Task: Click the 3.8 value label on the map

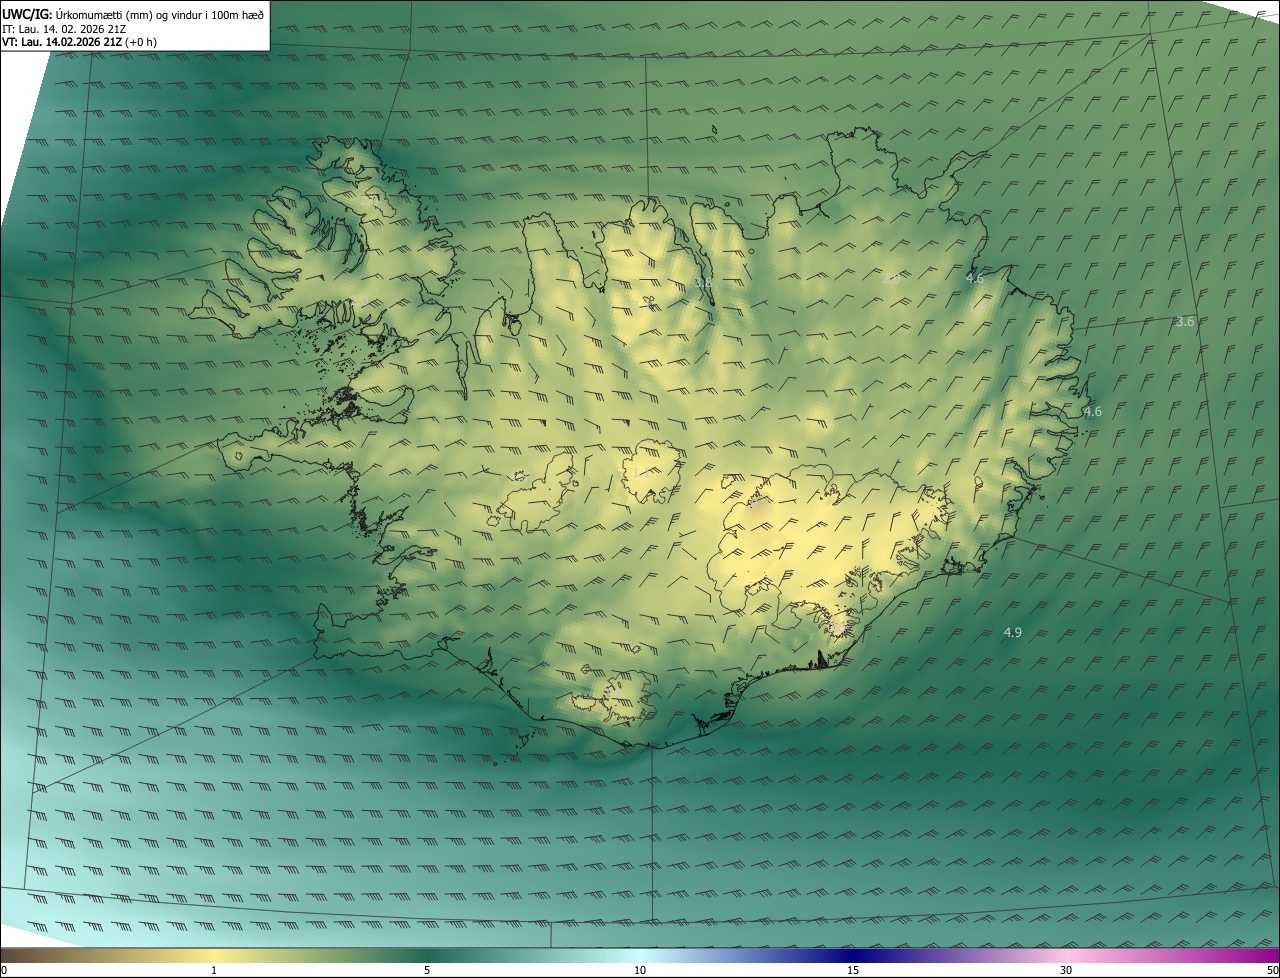Action: [703, 283]
